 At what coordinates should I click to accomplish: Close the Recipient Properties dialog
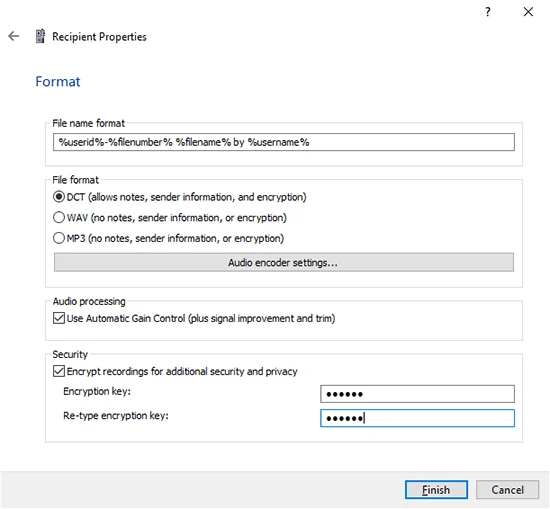[x=528, y=12]
